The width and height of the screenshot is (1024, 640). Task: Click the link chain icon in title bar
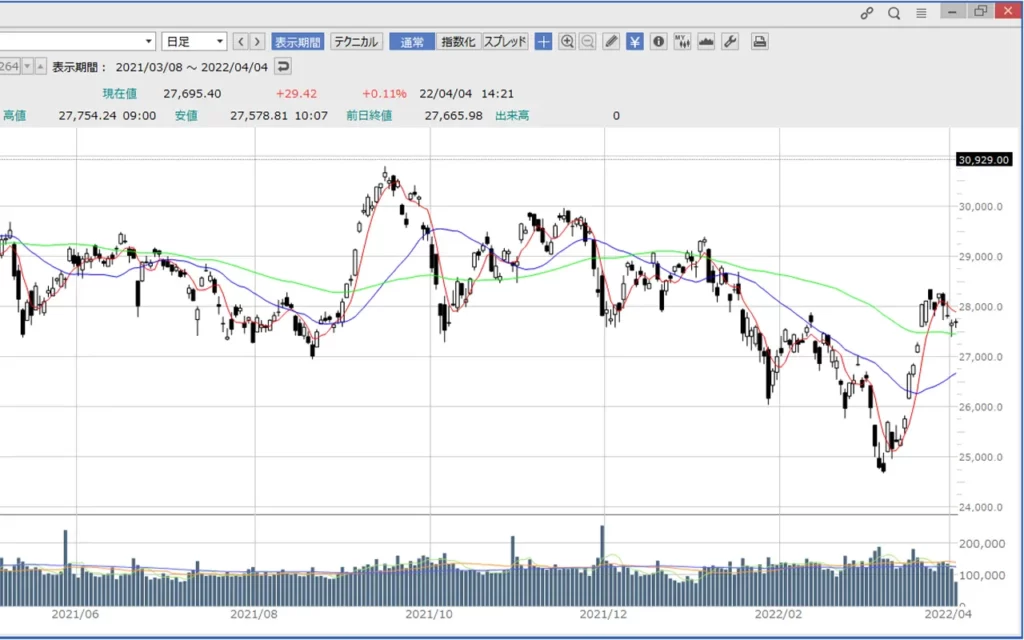867,13
